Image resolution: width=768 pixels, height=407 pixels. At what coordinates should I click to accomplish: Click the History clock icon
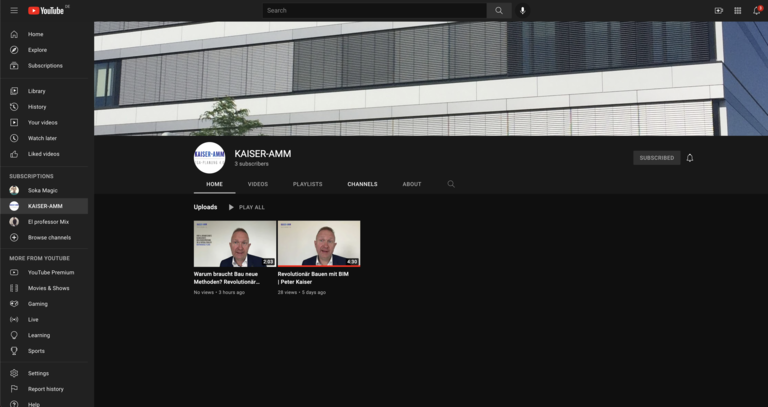[x=14, y=107]
